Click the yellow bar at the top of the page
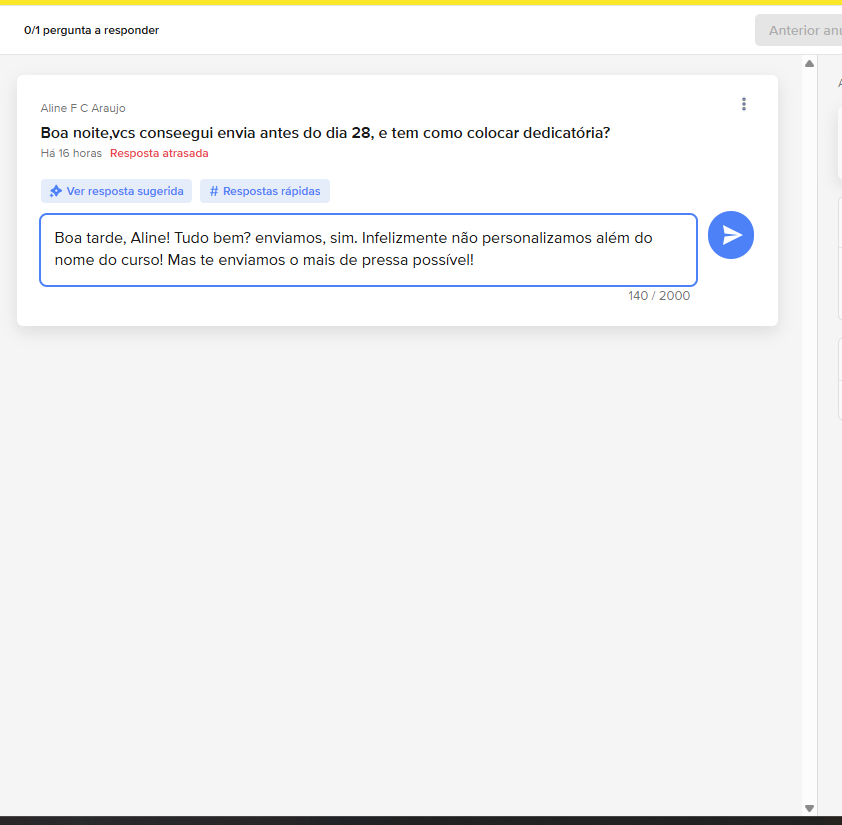The width and height of the screenshot is (842, 825). coord(420,2)
